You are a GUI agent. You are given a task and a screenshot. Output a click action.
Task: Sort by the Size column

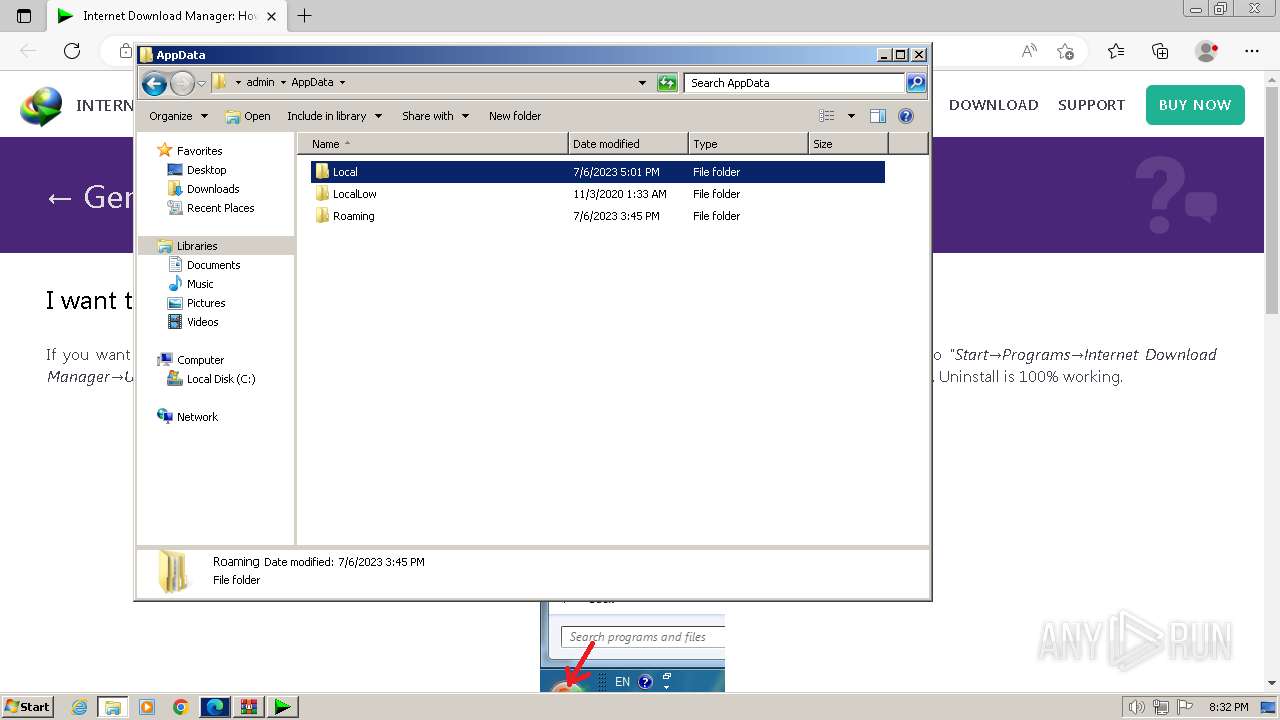848,144
